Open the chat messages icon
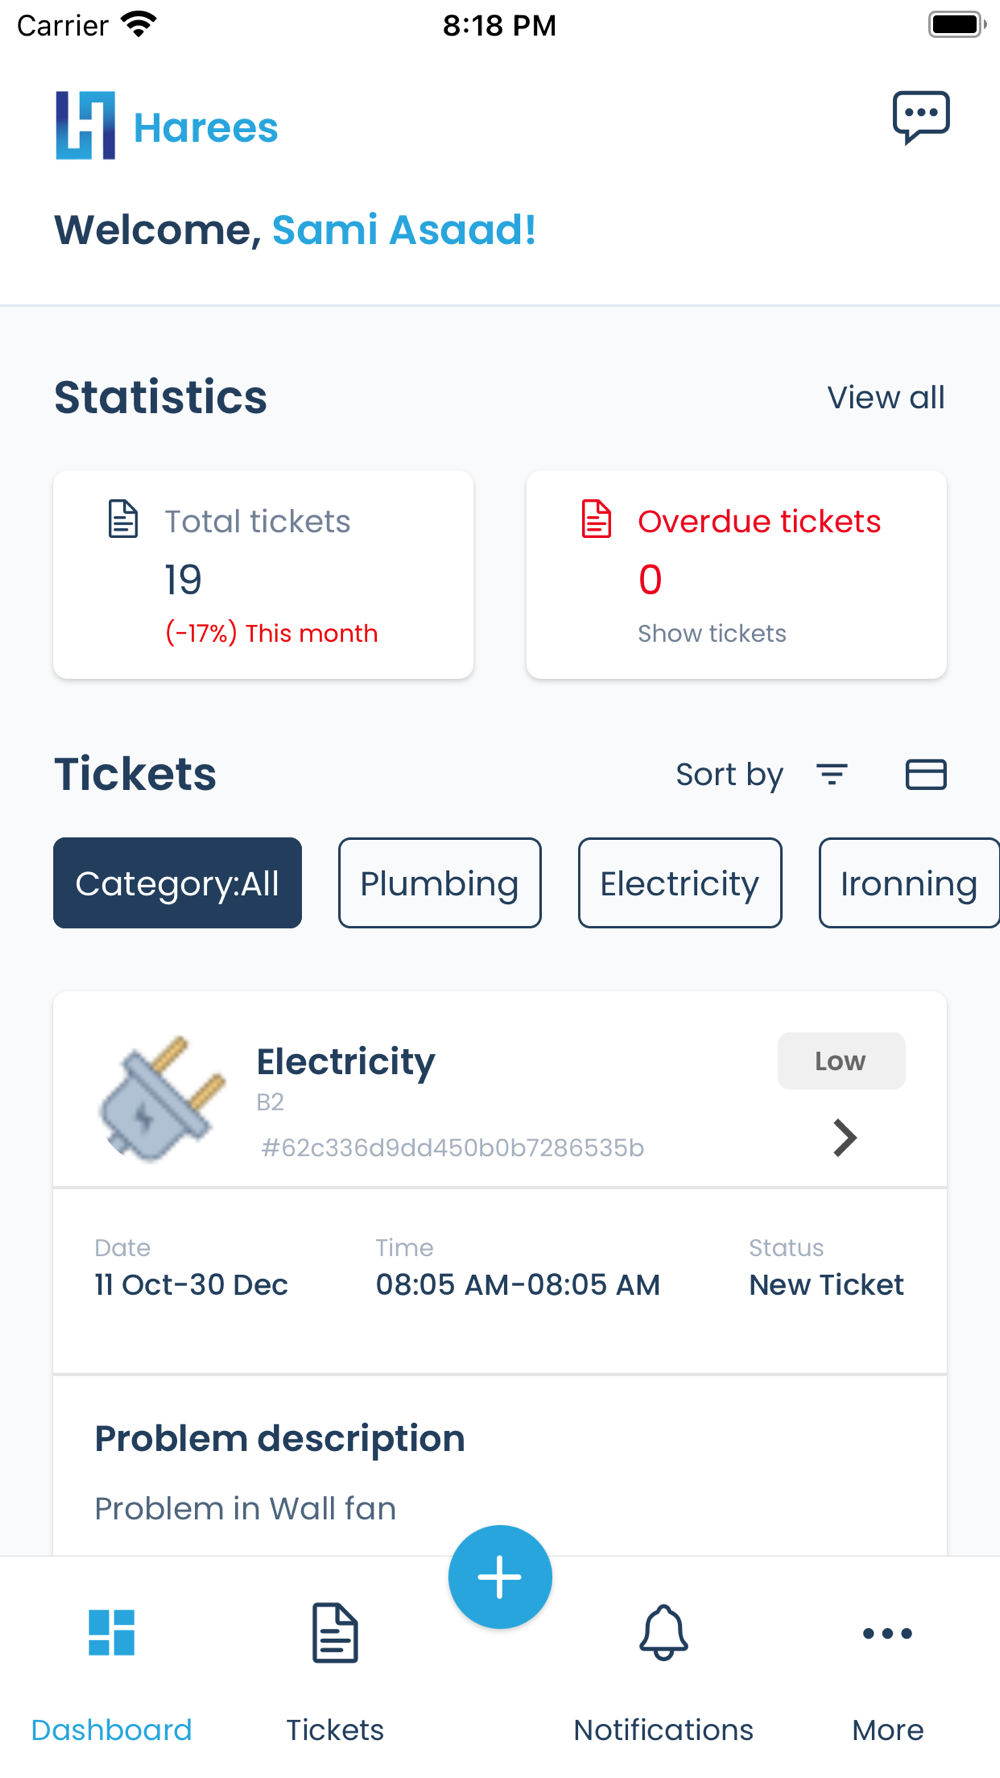 tap(920, 118)
